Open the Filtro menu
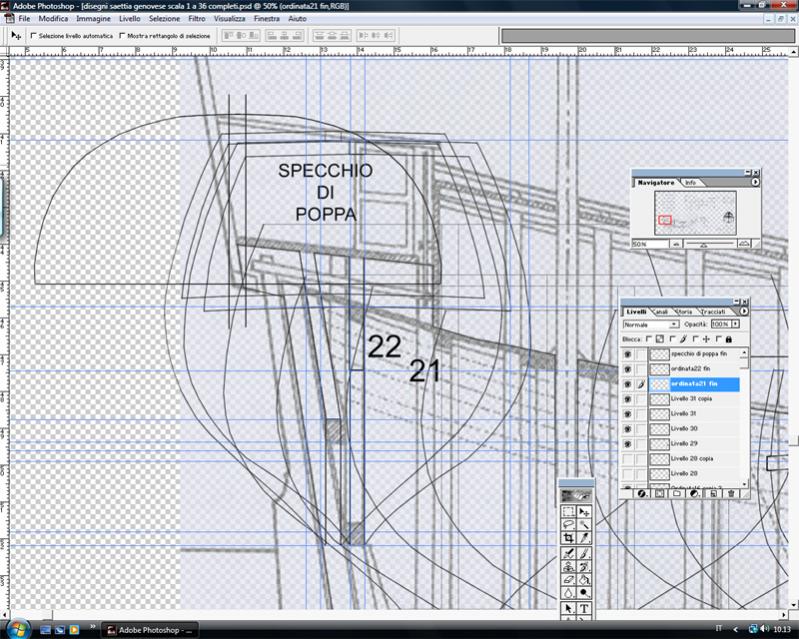 [x=197, y=19]
